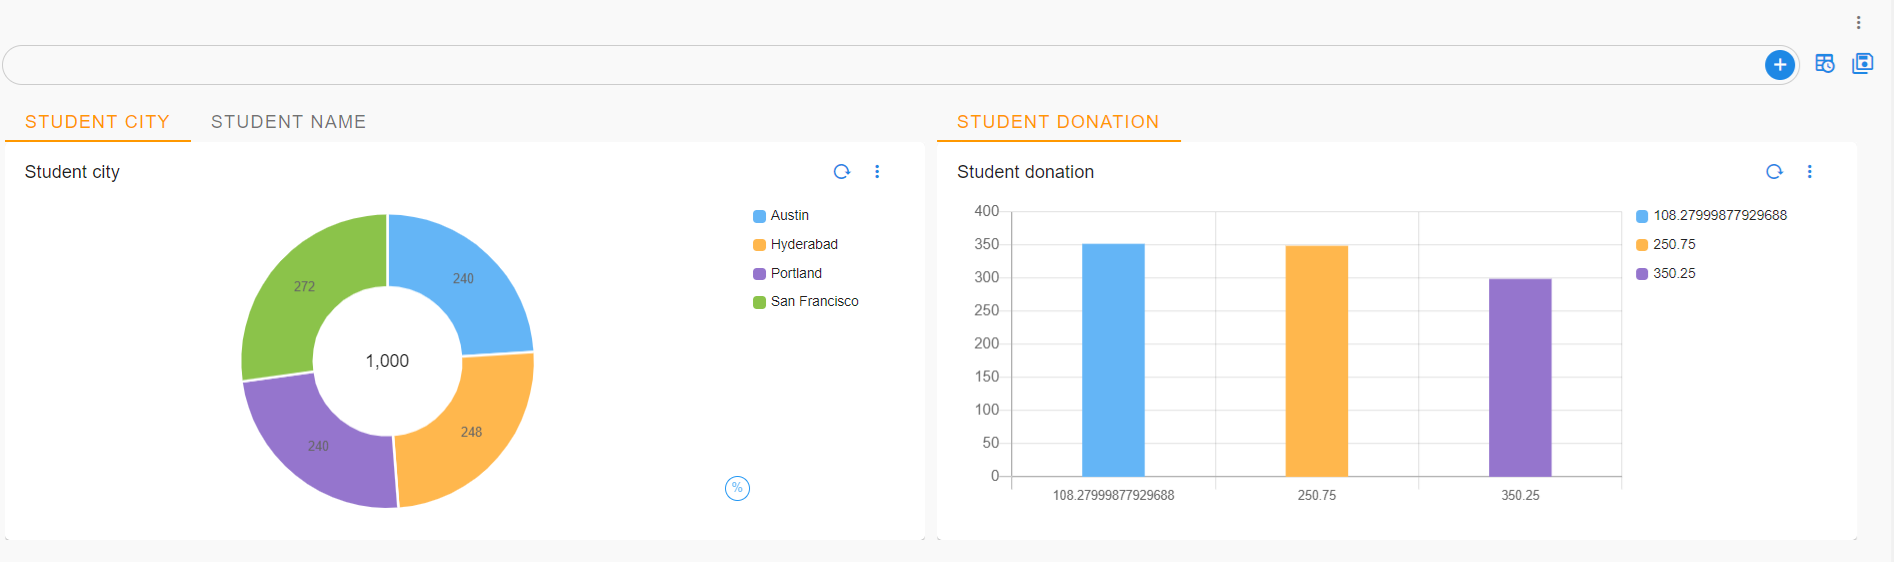Click the filter search input bar
This screenshot has width=1894, height=562.
pyautogui.click(x=880, y=65)
